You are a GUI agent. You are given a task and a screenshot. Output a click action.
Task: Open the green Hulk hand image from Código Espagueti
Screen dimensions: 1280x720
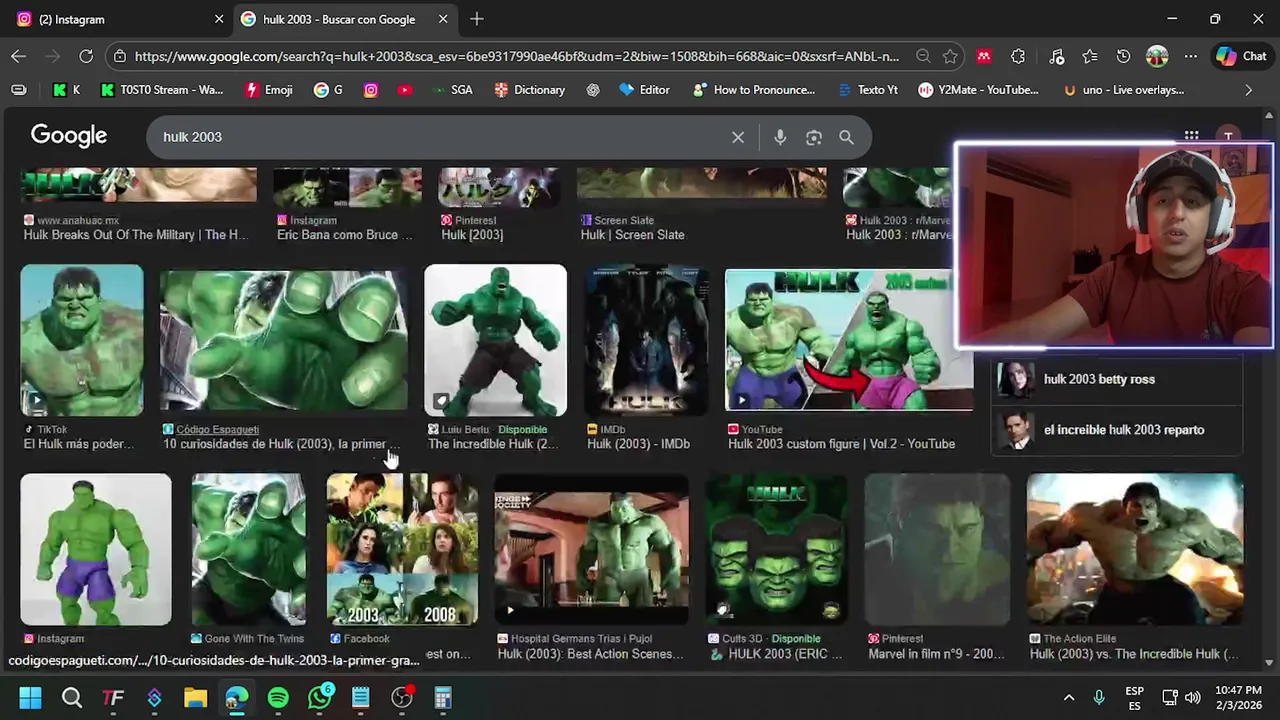(284, 340)
